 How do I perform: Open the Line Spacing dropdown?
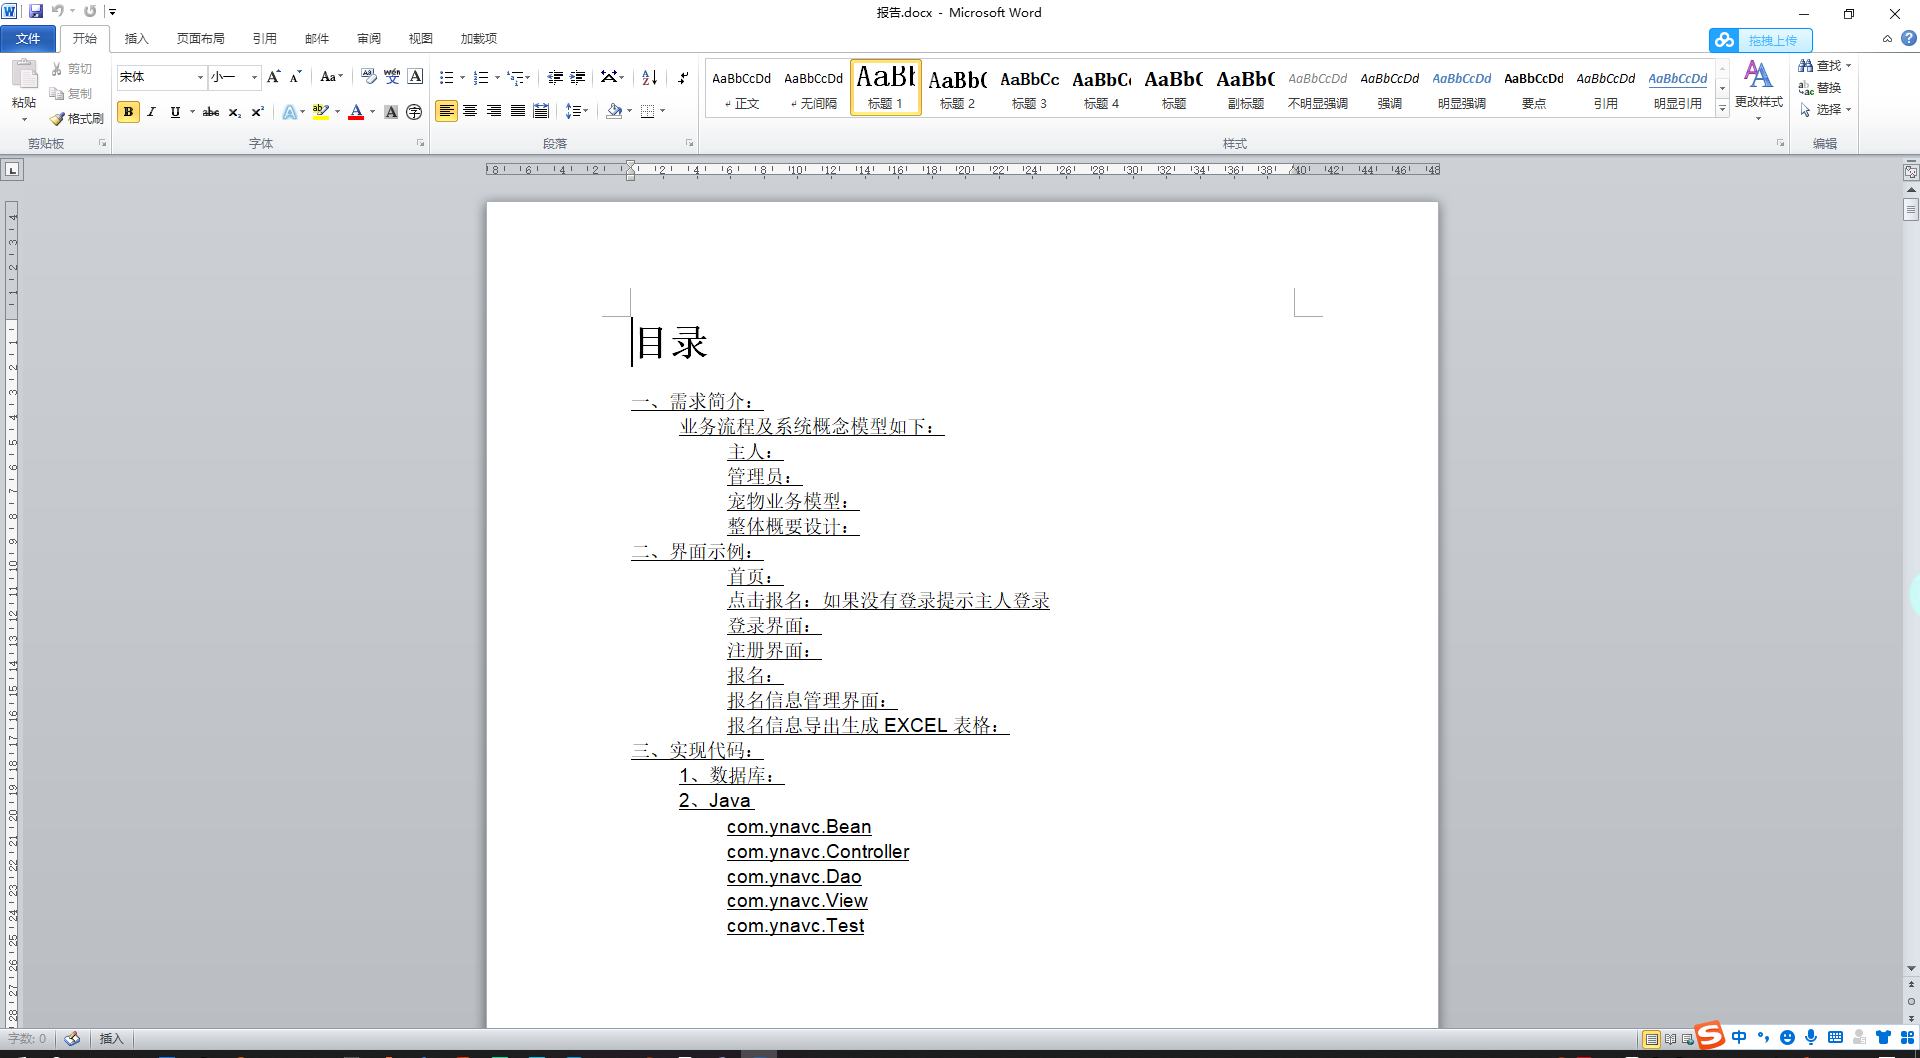[x=577, y=111]
